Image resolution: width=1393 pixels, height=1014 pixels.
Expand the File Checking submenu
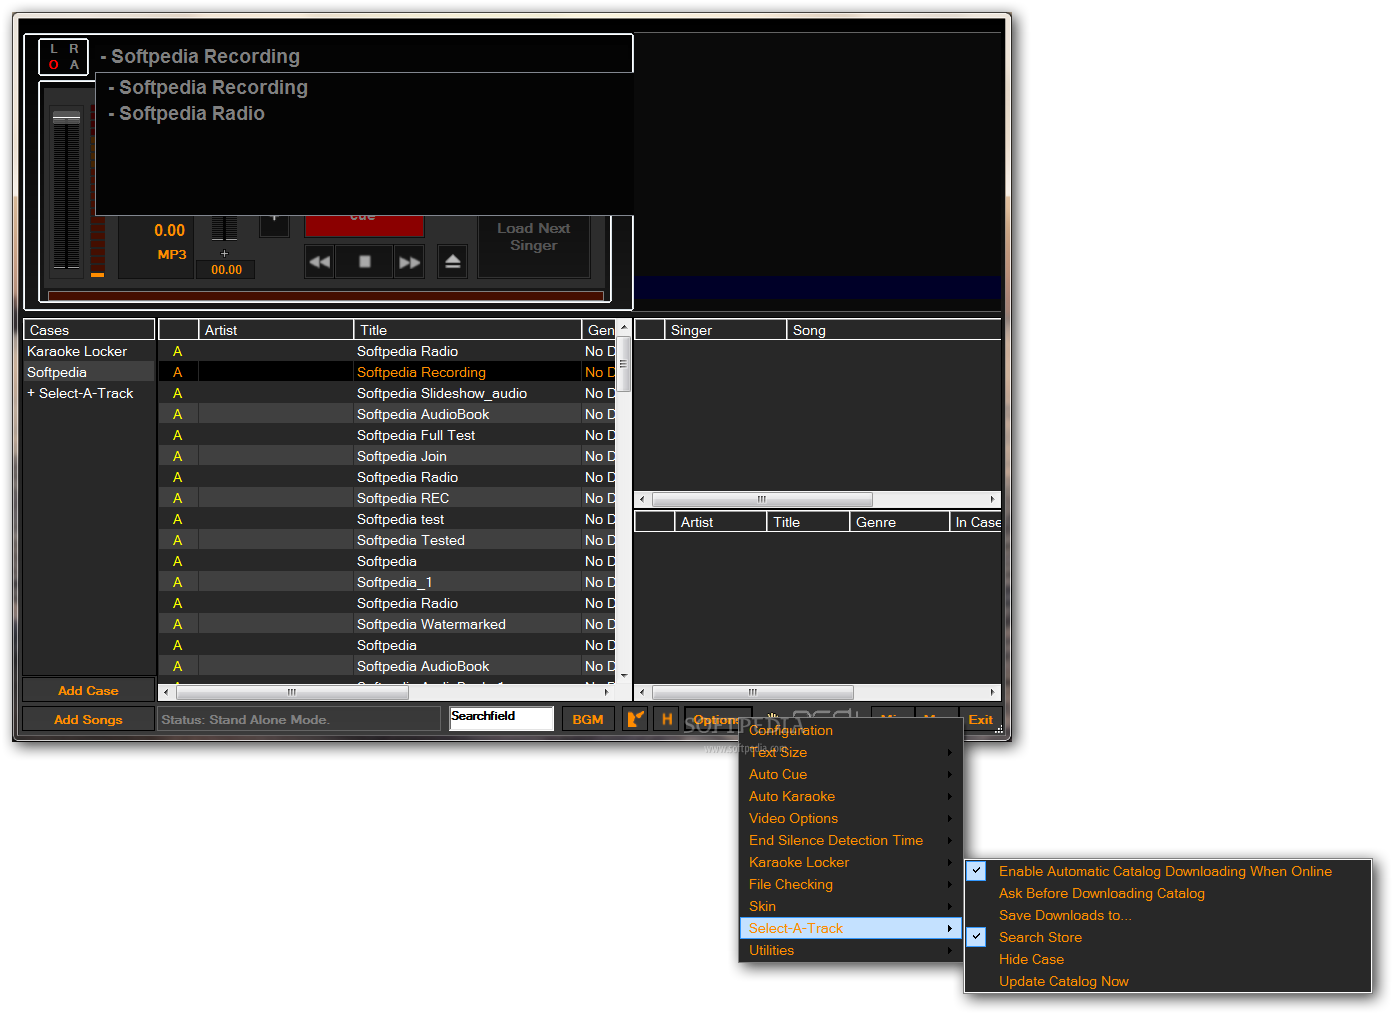(850, 884)
